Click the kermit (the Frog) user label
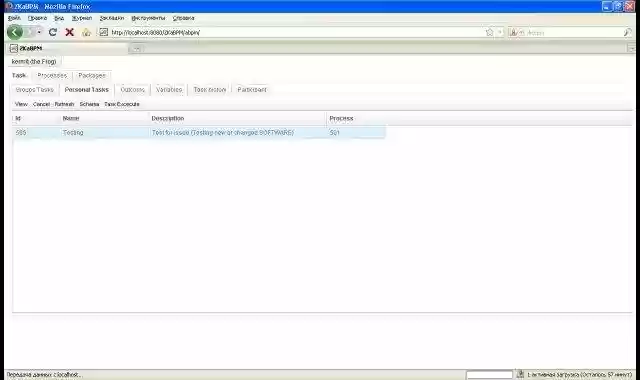Viewport: 640px width, 380px height. tap(34, 62)
